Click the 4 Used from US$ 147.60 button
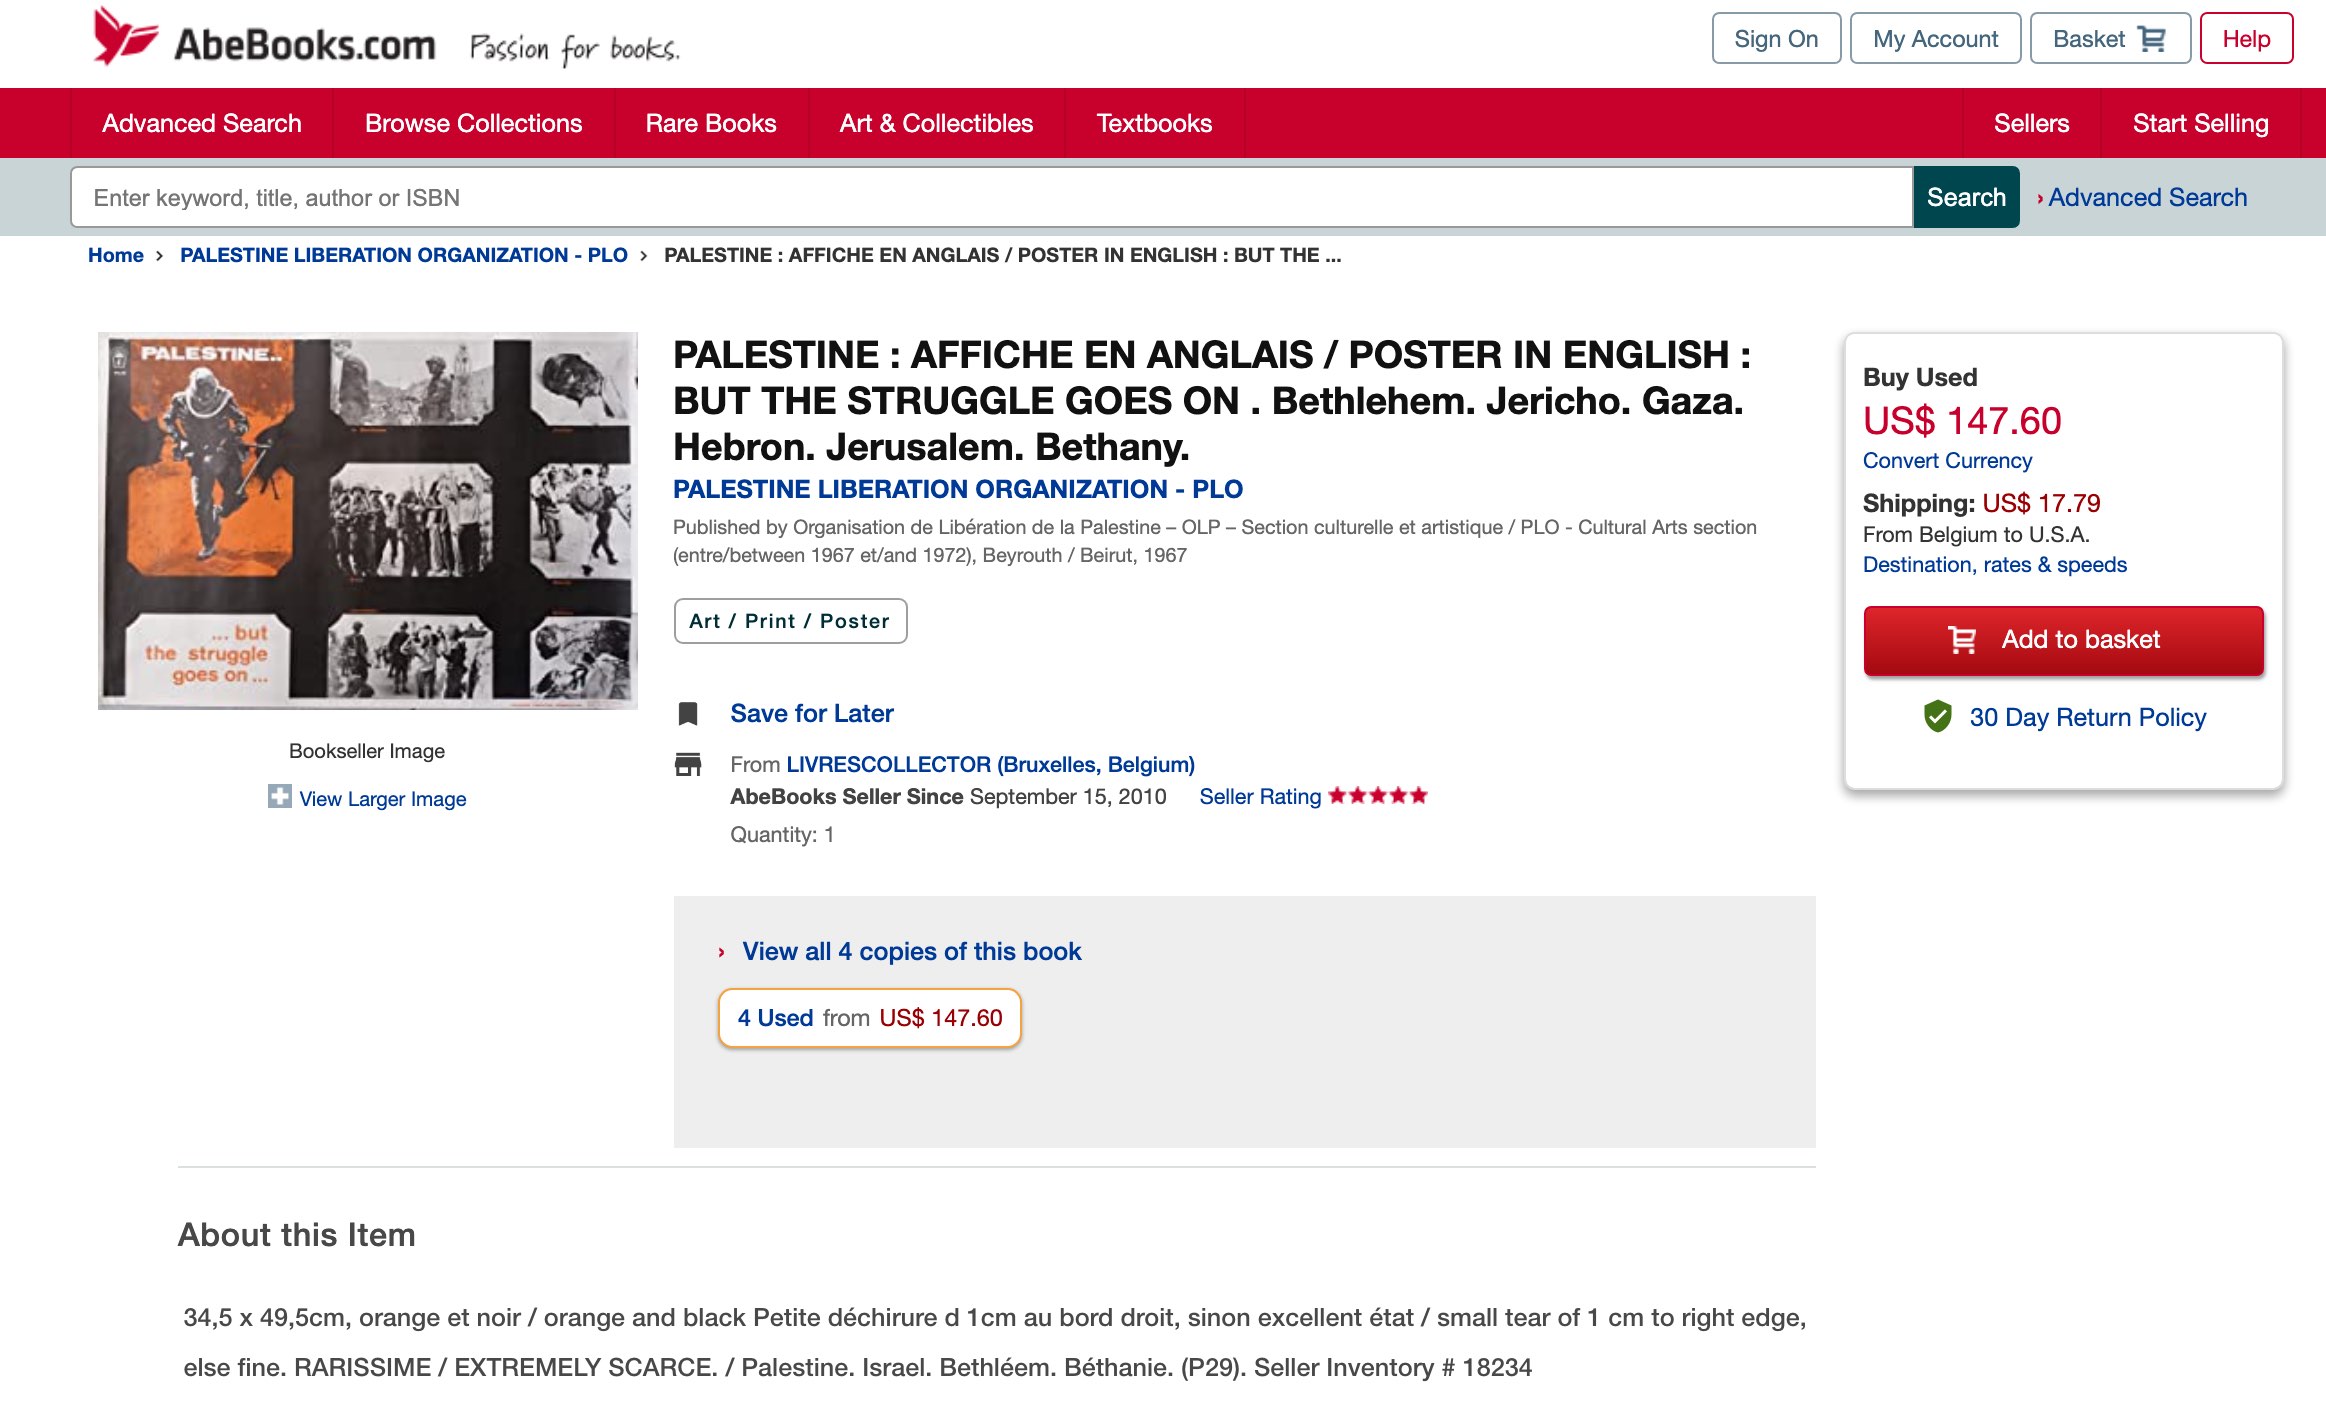Image resolution: width=2326 pixels, height=1410 pixels. 870,1018
